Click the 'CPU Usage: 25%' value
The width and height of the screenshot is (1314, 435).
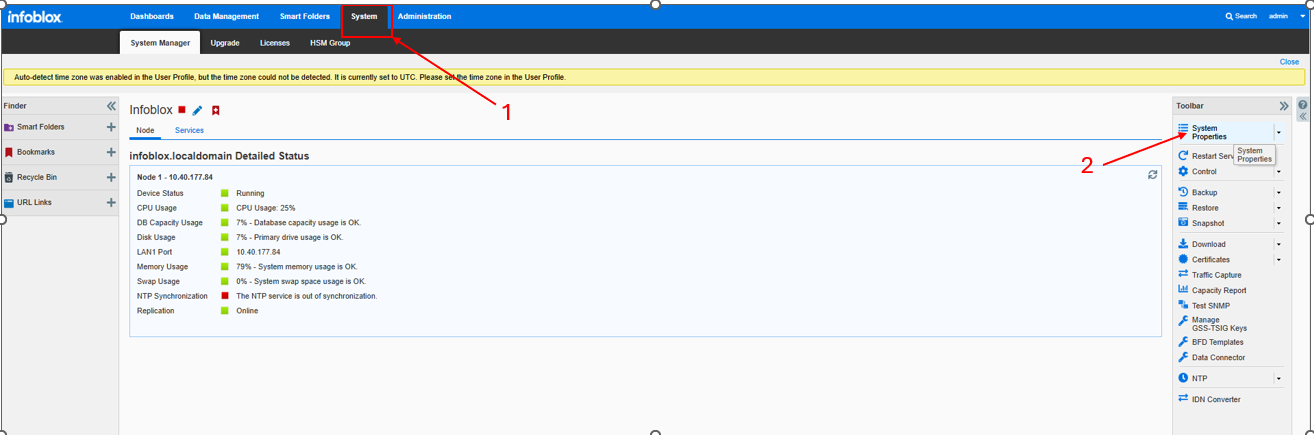tap(266, 208)
